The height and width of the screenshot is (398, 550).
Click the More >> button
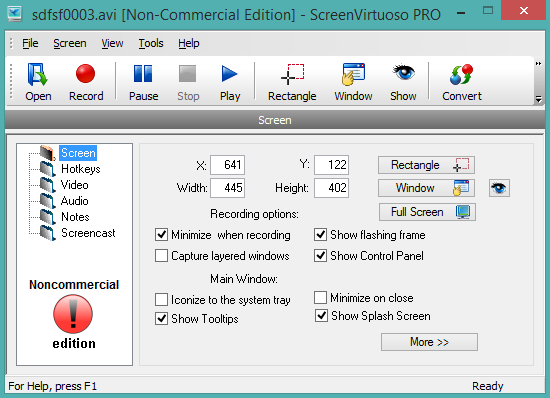(429, 342)
